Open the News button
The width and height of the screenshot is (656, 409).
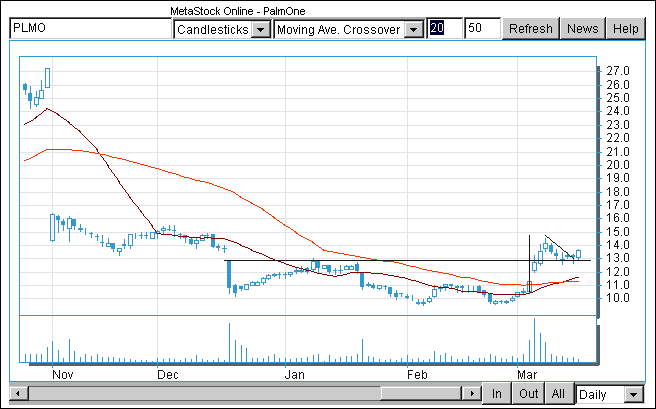[582, 28]
